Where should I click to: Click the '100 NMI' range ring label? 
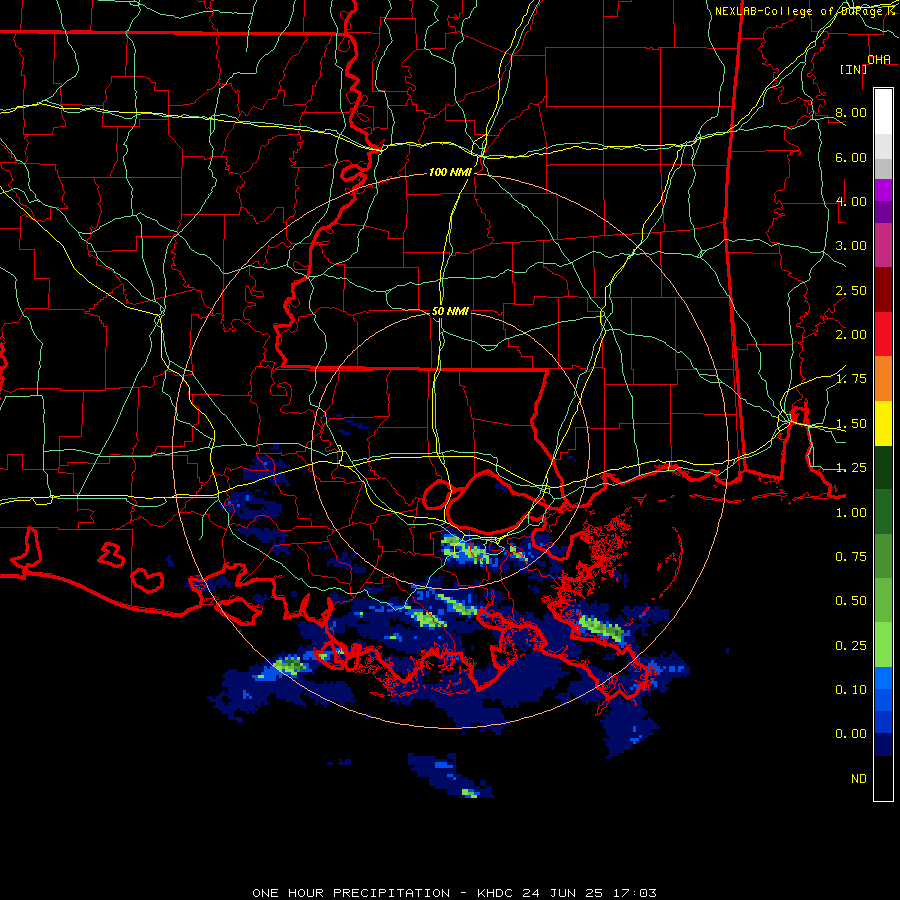(x=450, y=172)
